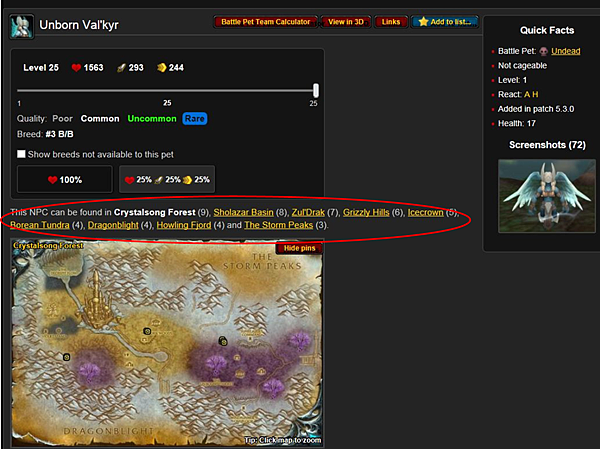Tick Show breeds not available checkbox

(21, 154)
